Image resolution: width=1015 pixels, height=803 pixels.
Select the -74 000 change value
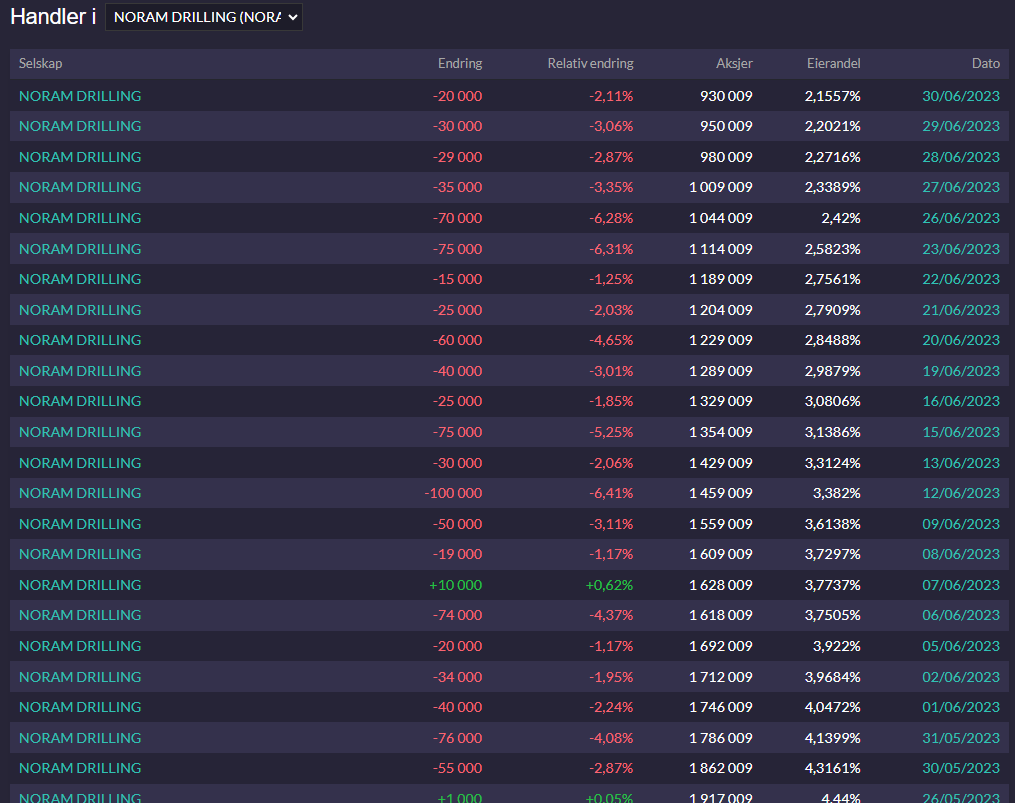click(458, 616)
